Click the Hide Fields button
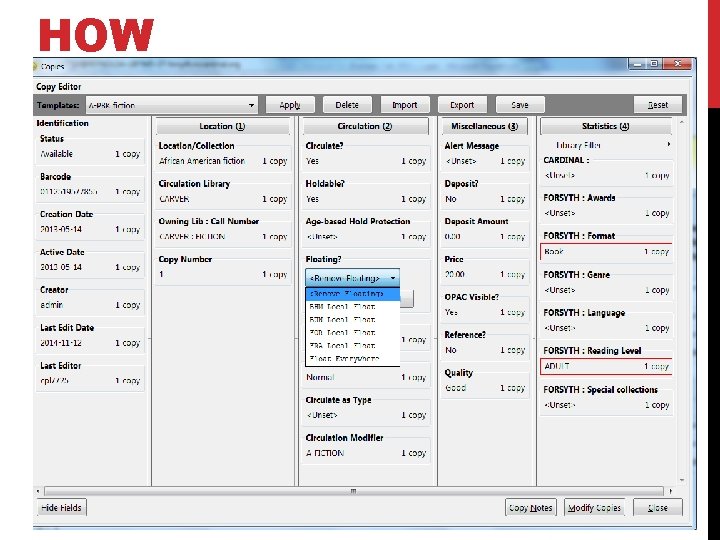Screen dimensions: 720x540 (x=62, y=507)
